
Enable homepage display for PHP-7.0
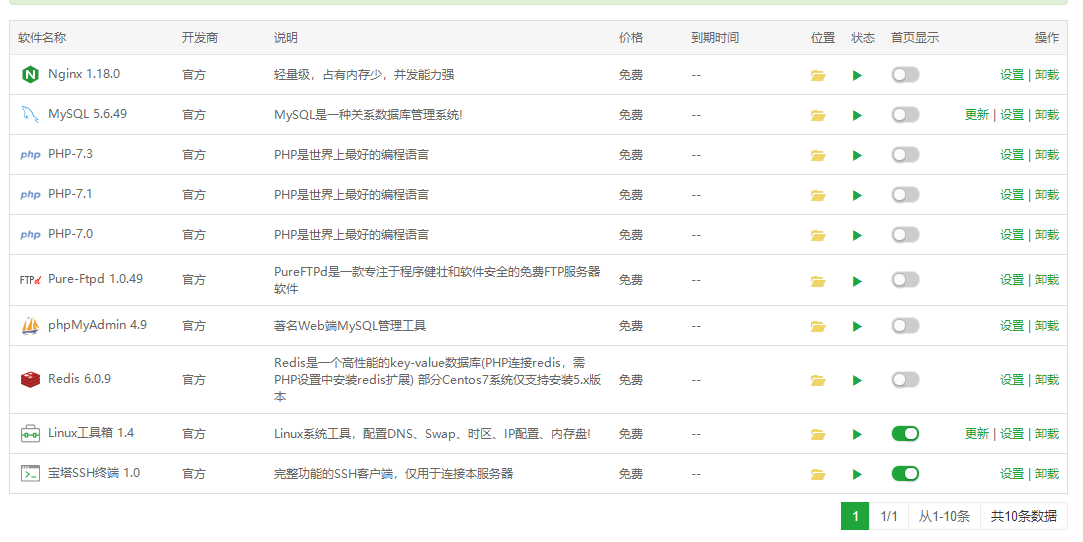coord(905,235)
